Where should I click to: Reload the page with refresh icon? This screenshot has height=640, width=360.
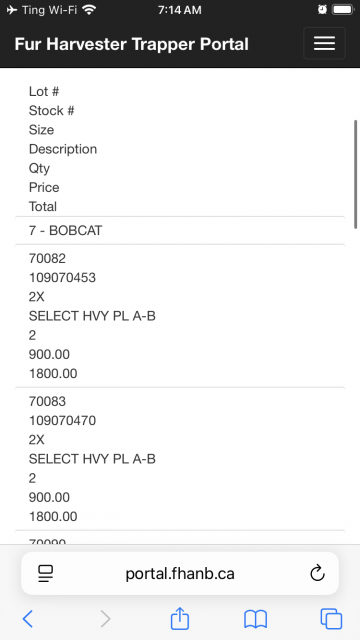317,573
